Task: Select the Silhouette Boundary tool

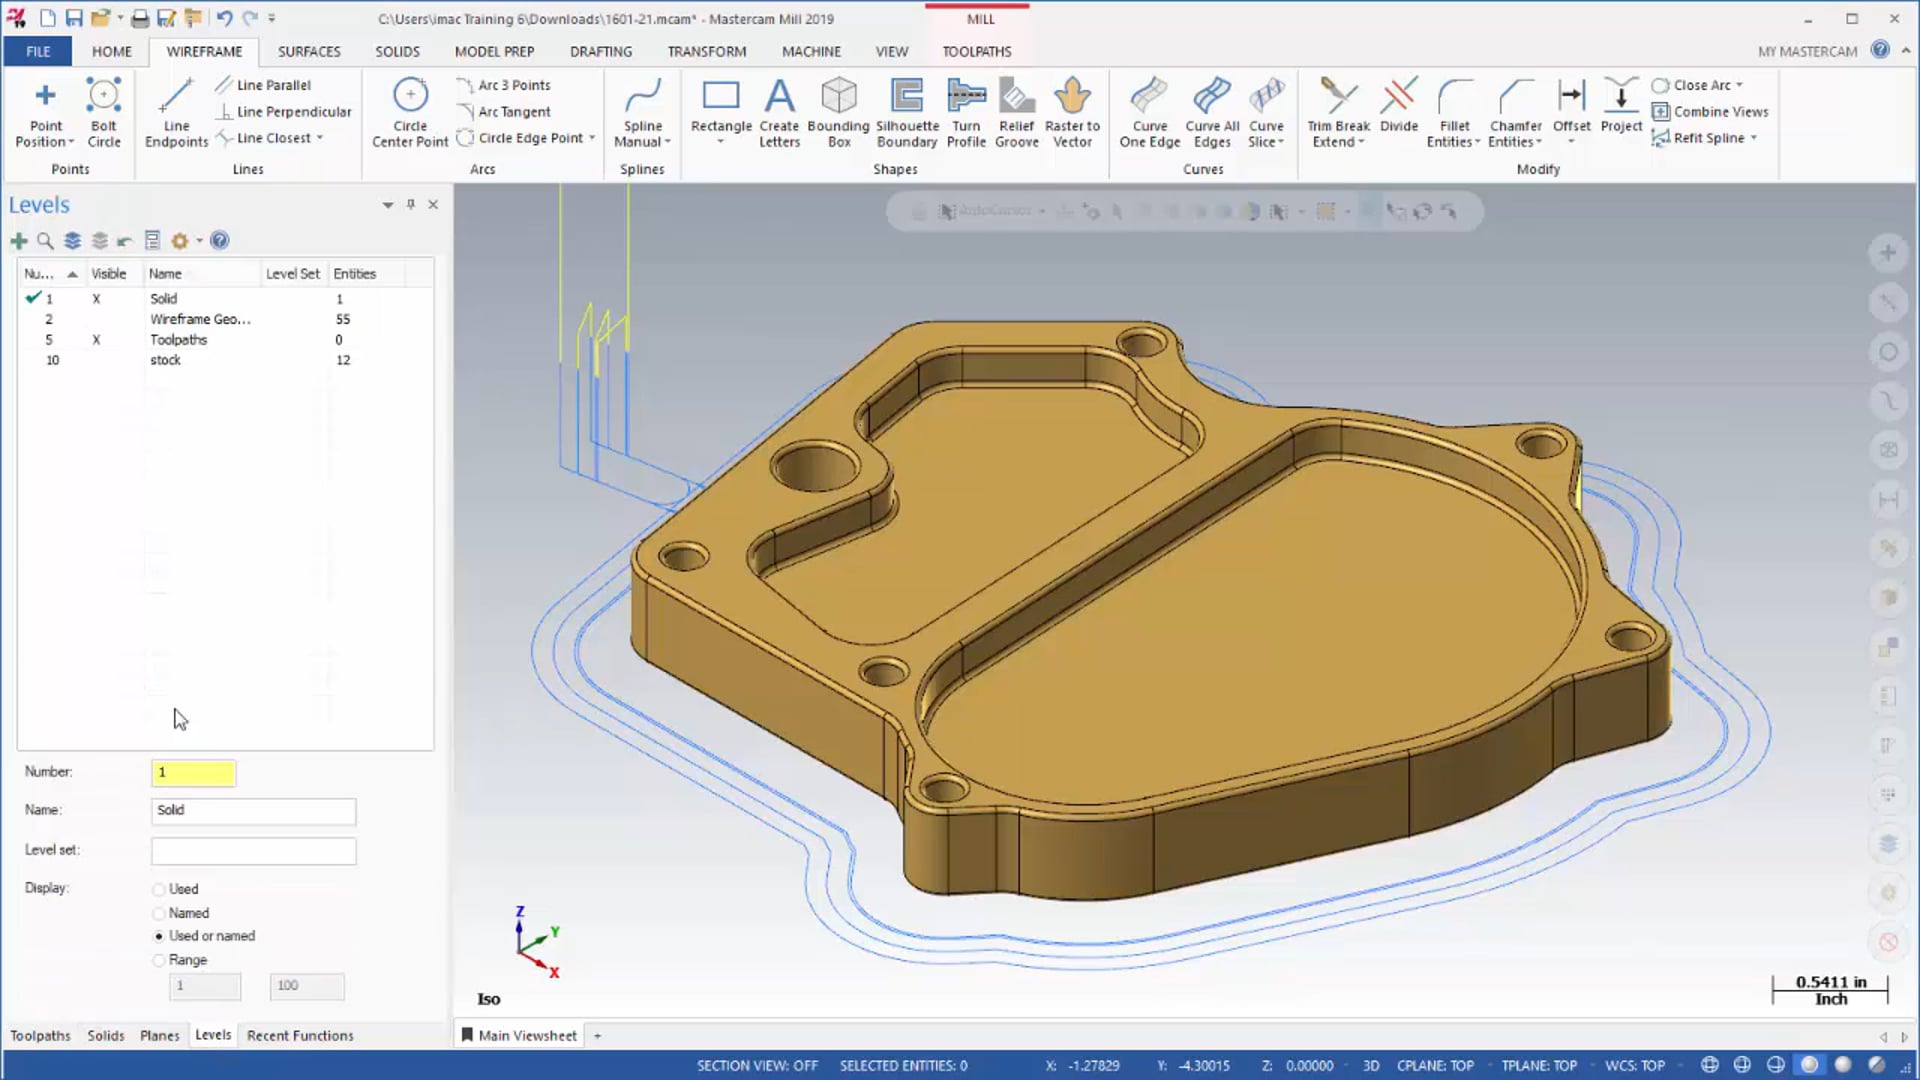Action: tap(907, 113)
